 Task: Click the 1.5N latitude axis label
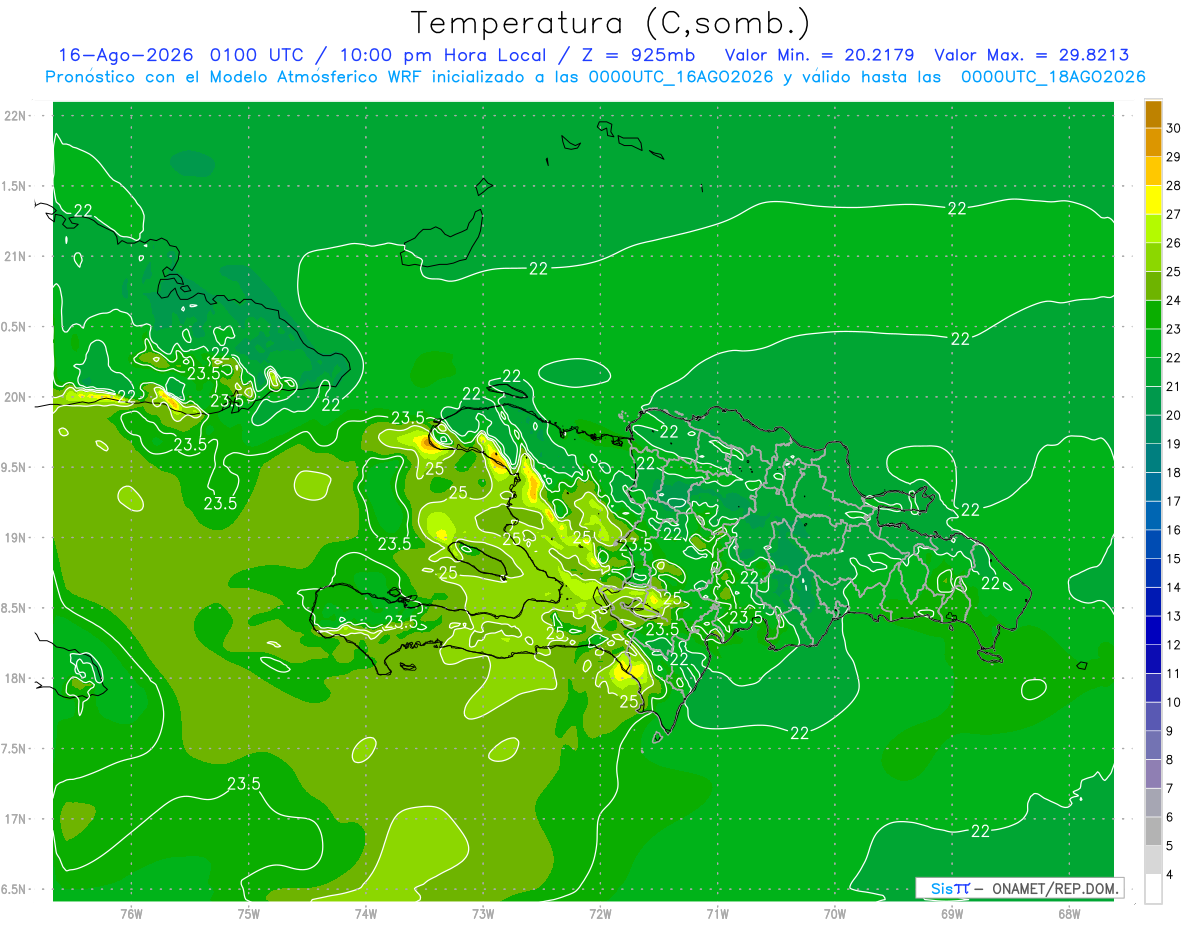(15, 186)
